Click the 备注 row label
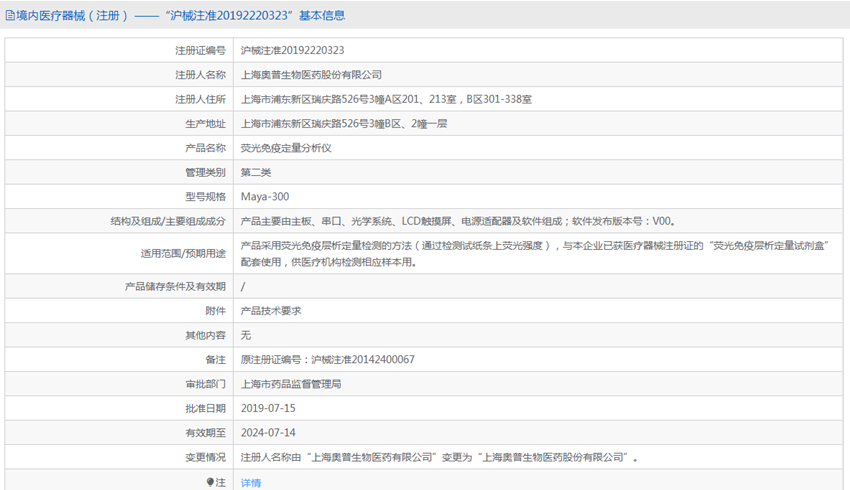 pyautogui.click(x=215, y=359)
